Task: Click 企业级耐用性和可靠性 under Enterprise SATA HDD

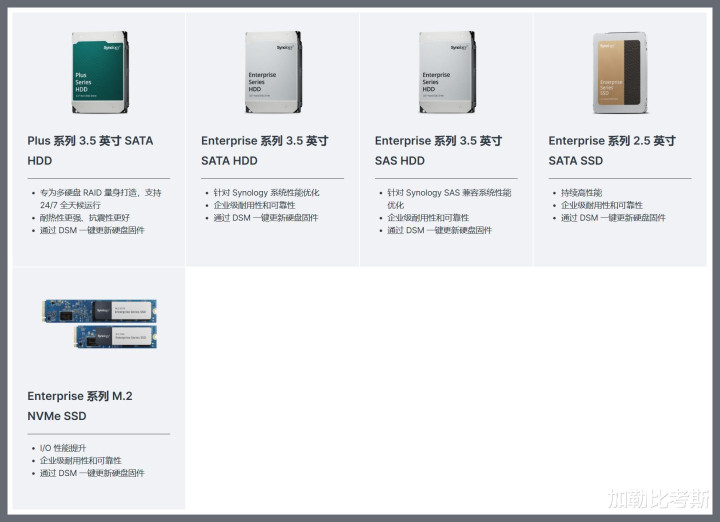Action: [254, 205]
